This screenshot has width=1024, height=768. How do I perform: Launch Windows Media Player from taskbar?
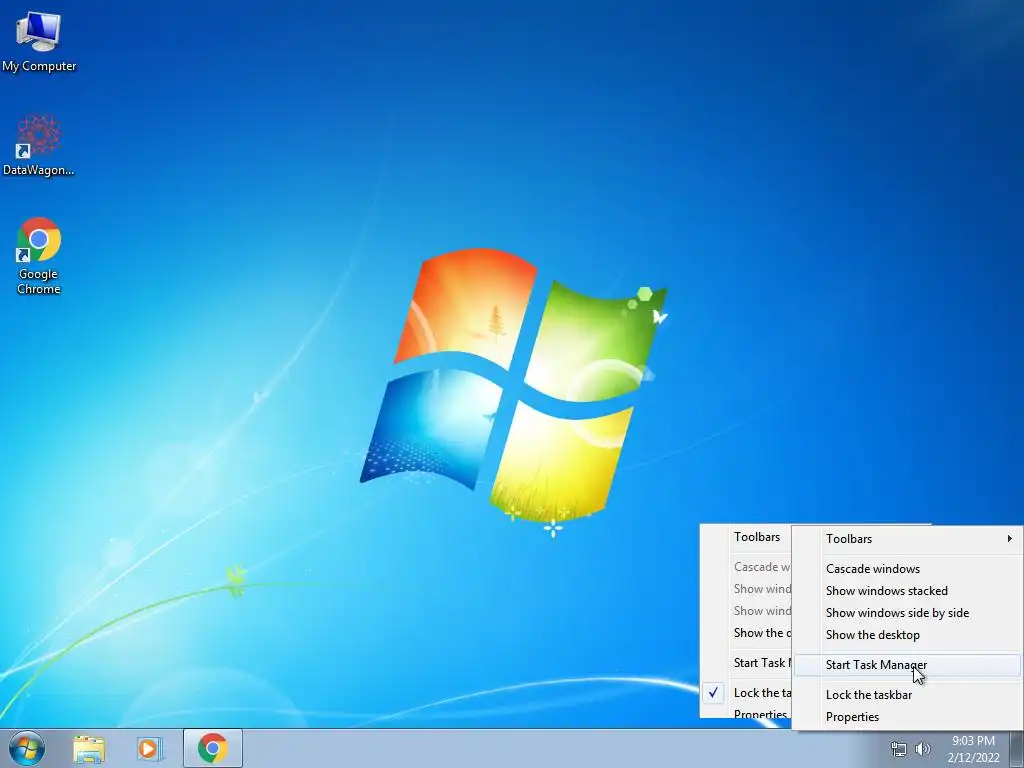click(150, 748)
